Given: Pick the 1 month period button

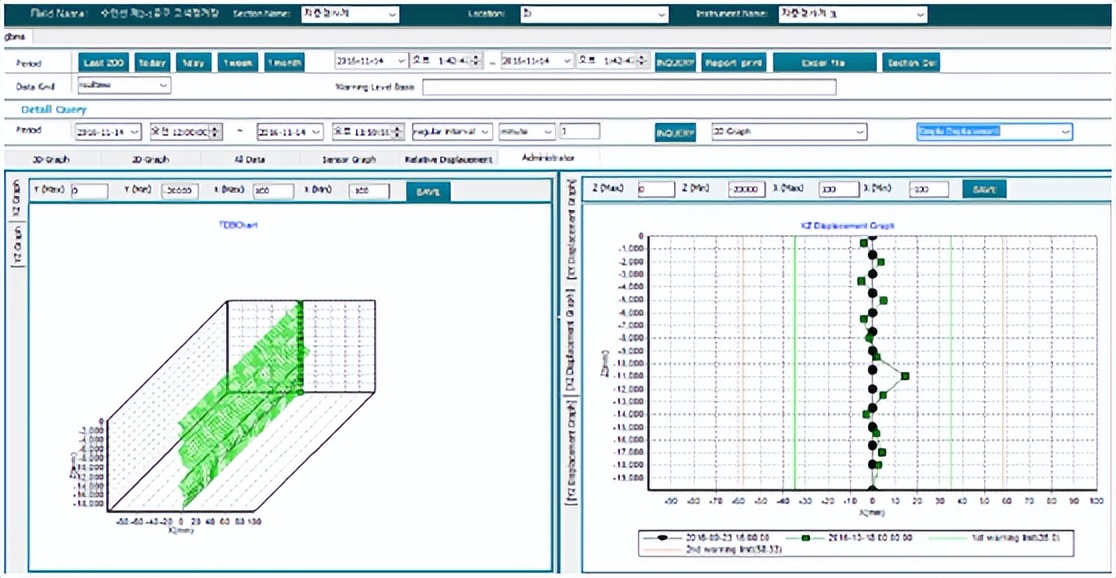Looking at the screenshot, I should coord(285,62).
